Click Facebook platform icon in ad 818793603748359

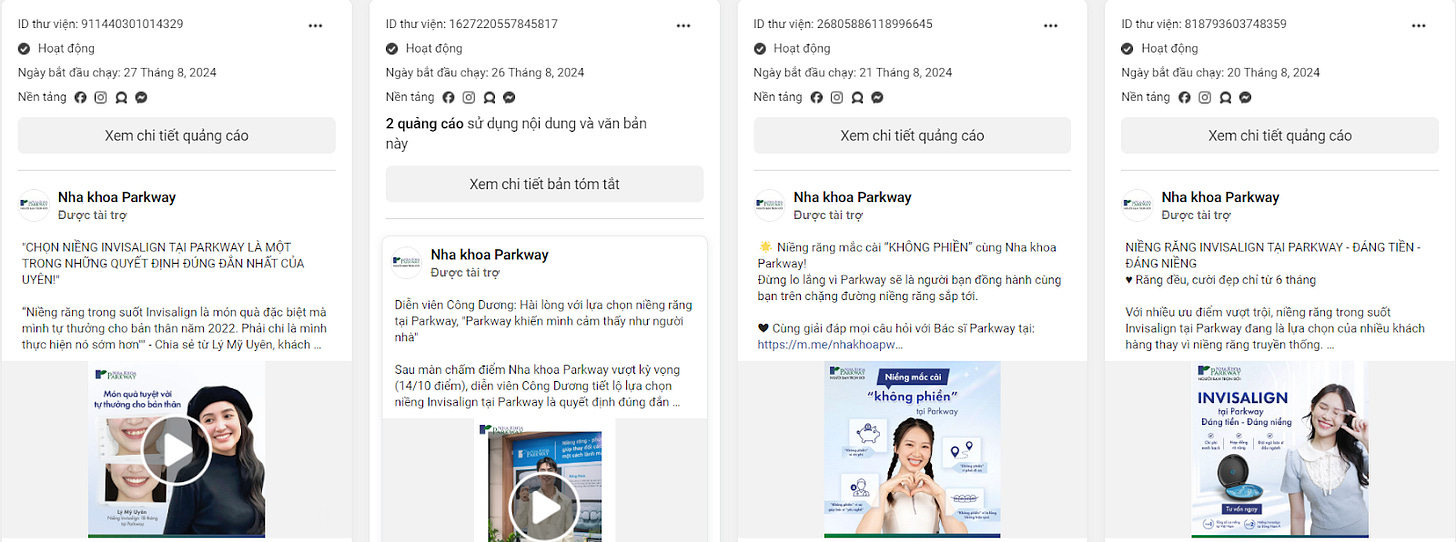point(1185,98)
